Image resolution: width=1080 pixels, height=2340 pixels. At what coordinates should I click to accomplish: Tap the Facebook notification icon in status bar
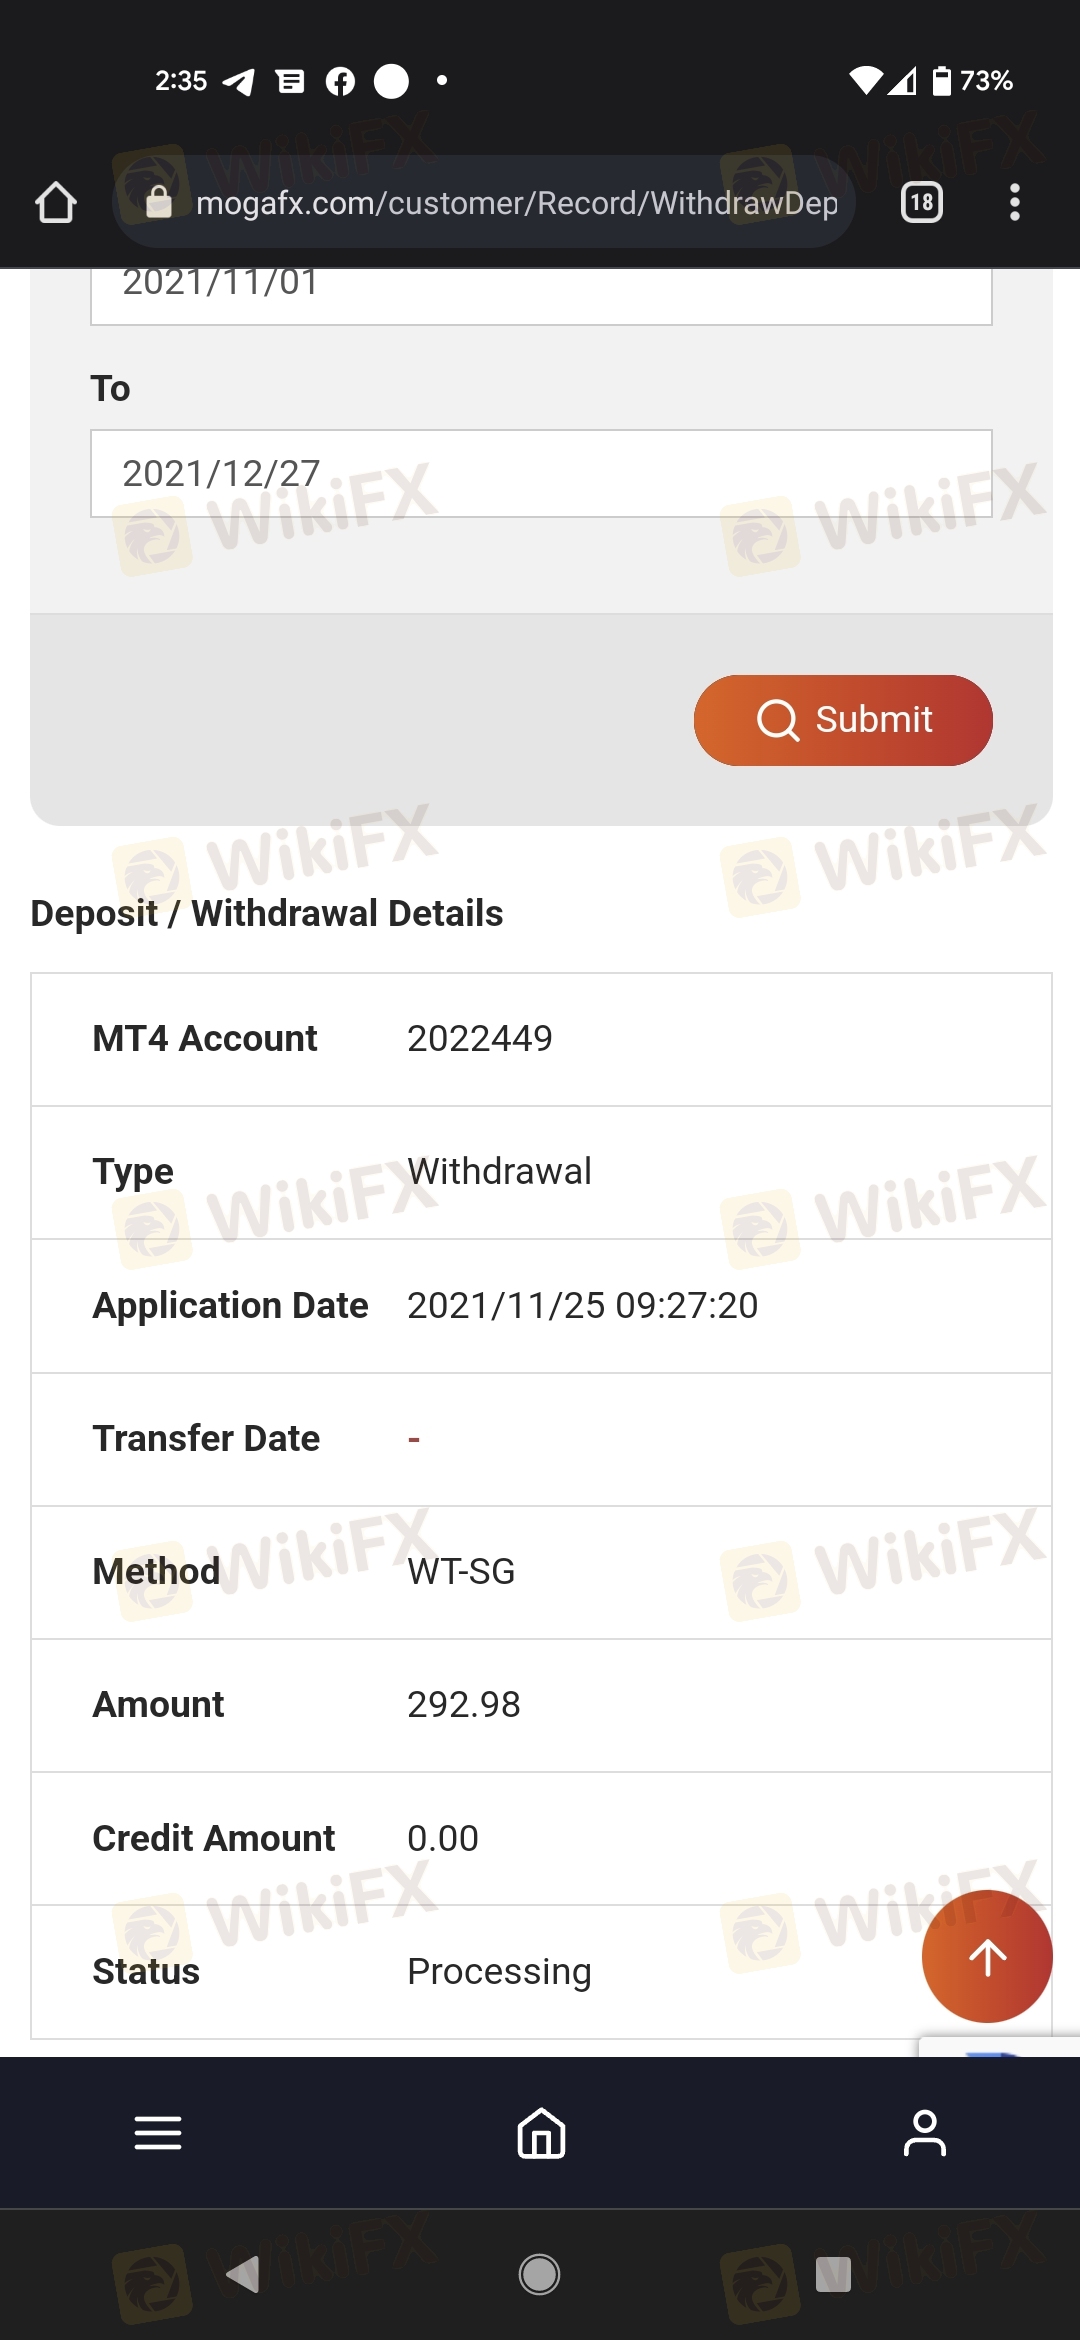(340, 81)
